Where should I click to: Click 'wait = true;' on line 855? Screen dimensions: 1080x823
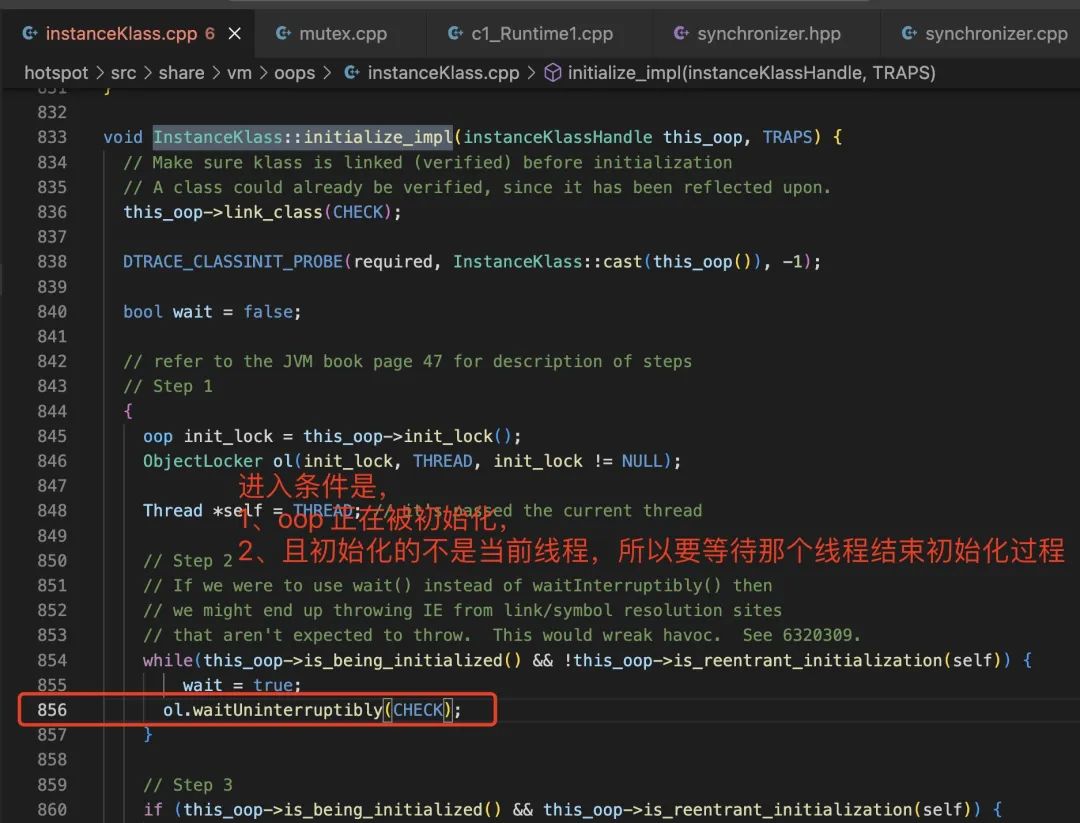242,685
